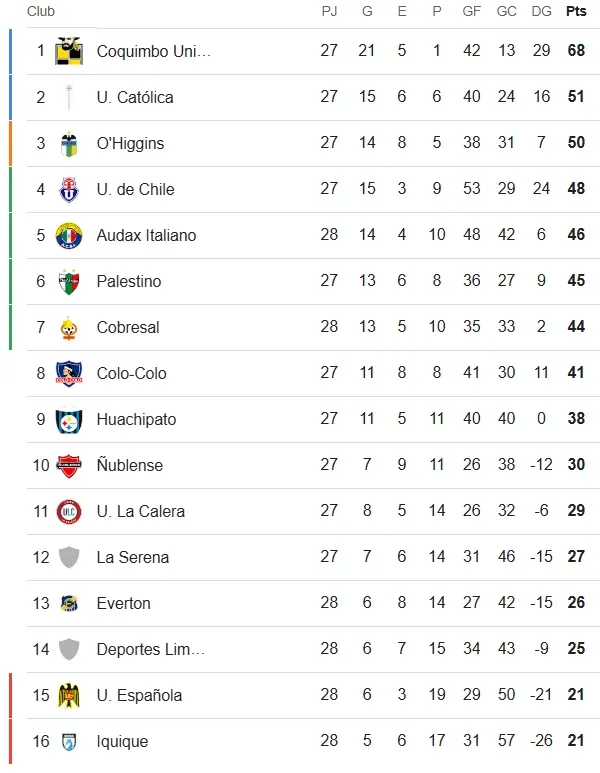
Task: Click the U. de Chile crest
Action: 69,189
